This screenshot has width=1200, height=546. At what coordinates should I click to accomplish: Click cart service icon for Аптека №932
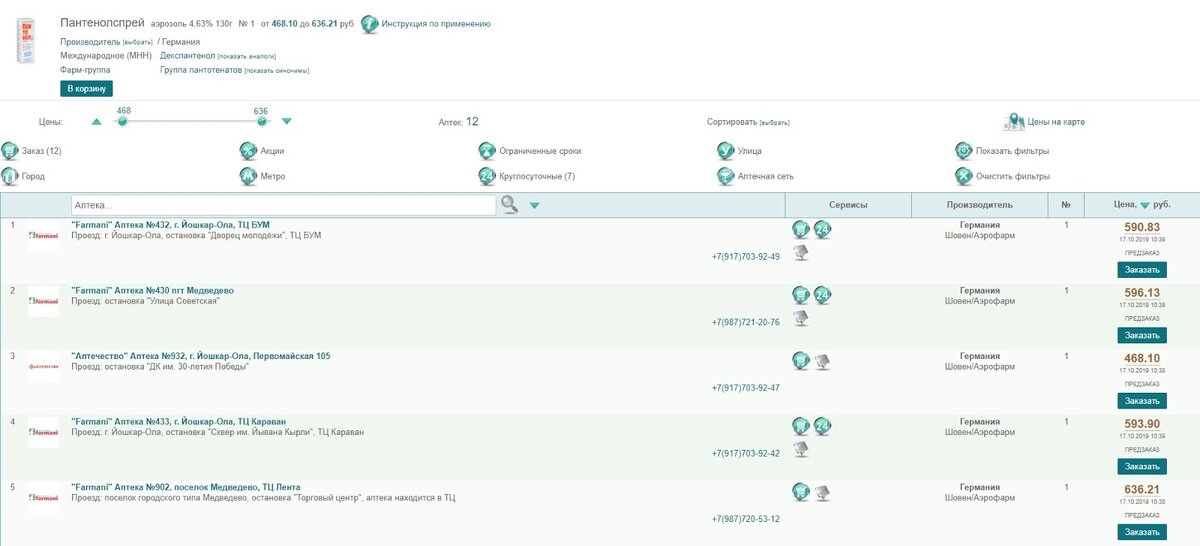click(801, 360)
